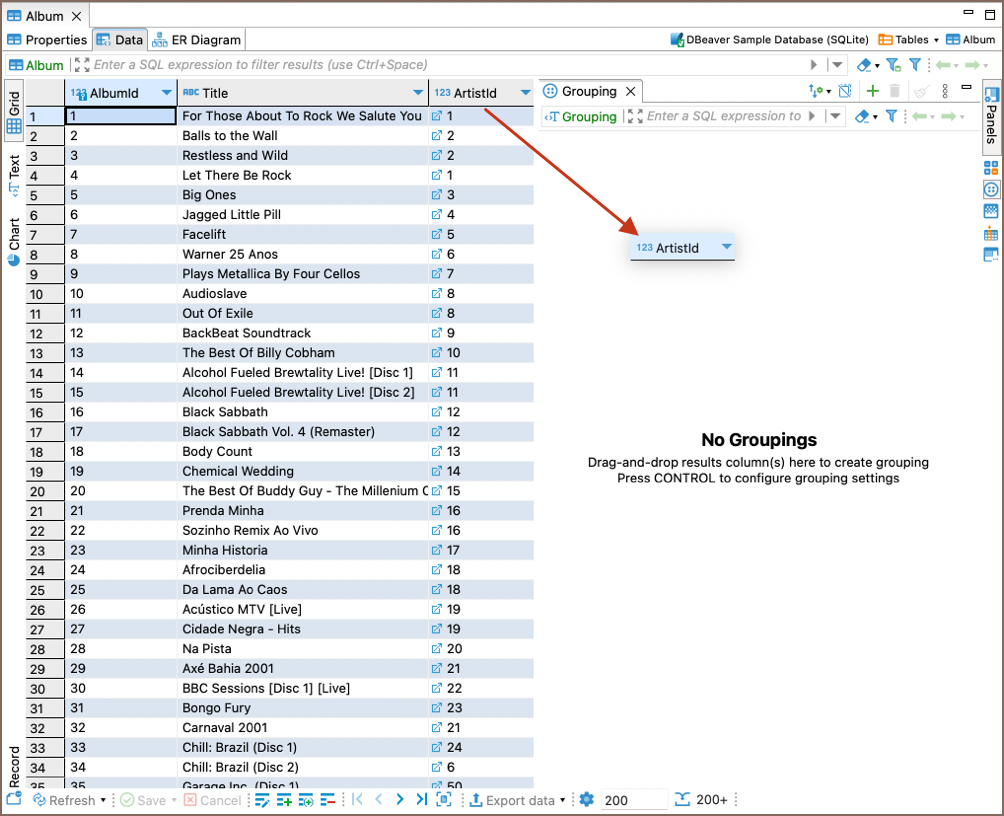Switch to the ER Diagram tab
This screenshot has height=816, width=1004.
click(196, 40)
